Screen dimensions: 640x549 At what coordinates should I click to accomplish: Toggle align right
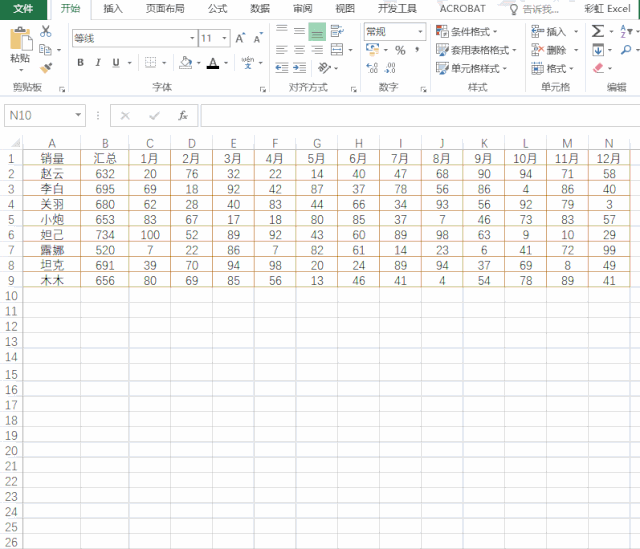tap(317, 50)
